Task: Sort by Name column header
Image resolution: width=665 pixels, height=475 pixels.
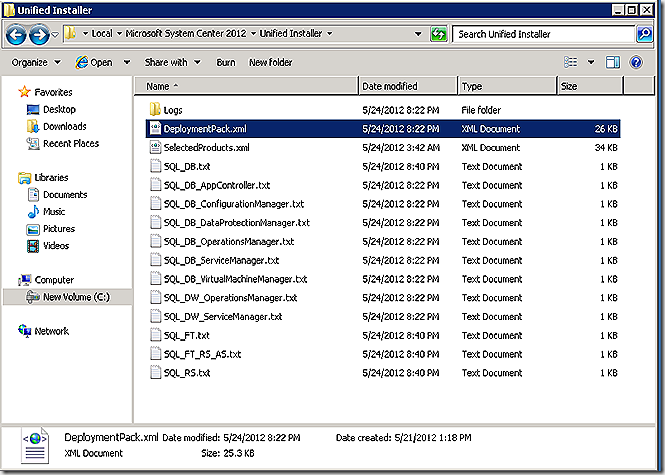Action: 246,86
